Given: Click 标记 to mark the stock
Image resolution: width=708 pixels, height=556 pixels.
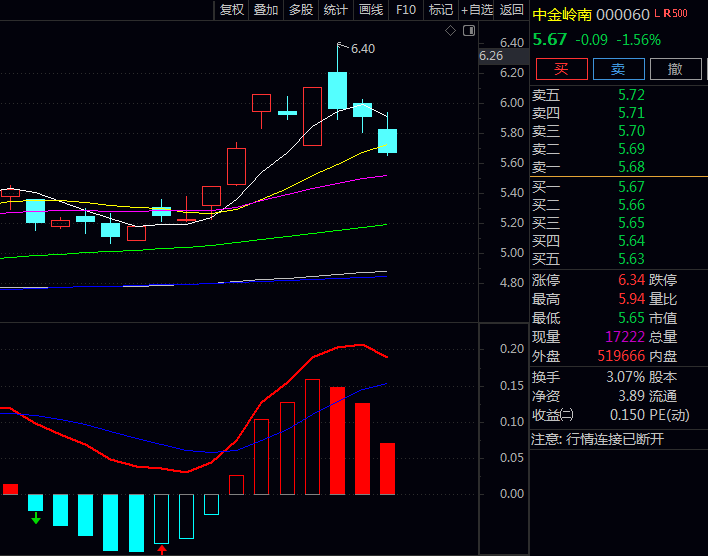Looking at the screenshot, I should (x=440, y=10).
